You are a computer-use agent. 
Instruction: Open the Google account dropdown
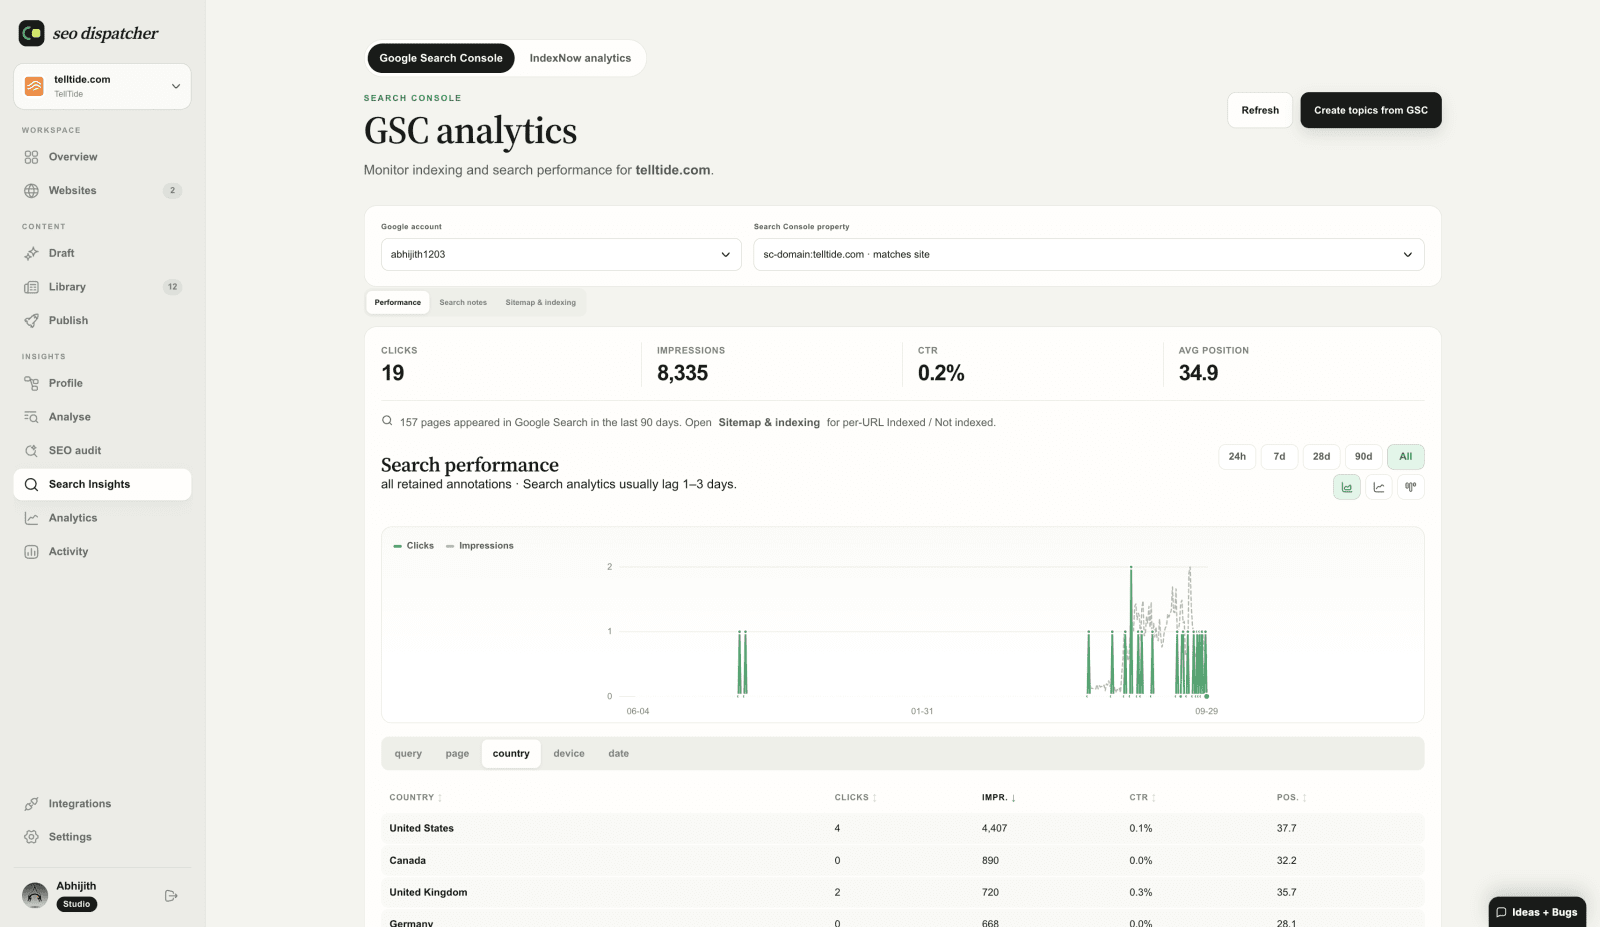(x=561, y=255)
